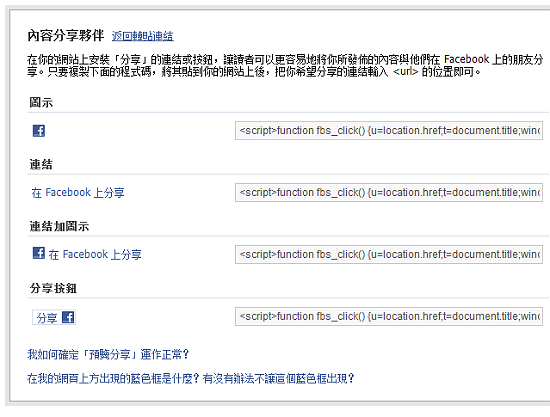Click the Facebook icon under 圖示 section
Screen dimensions: 550x417
click(x=39, y=130)
